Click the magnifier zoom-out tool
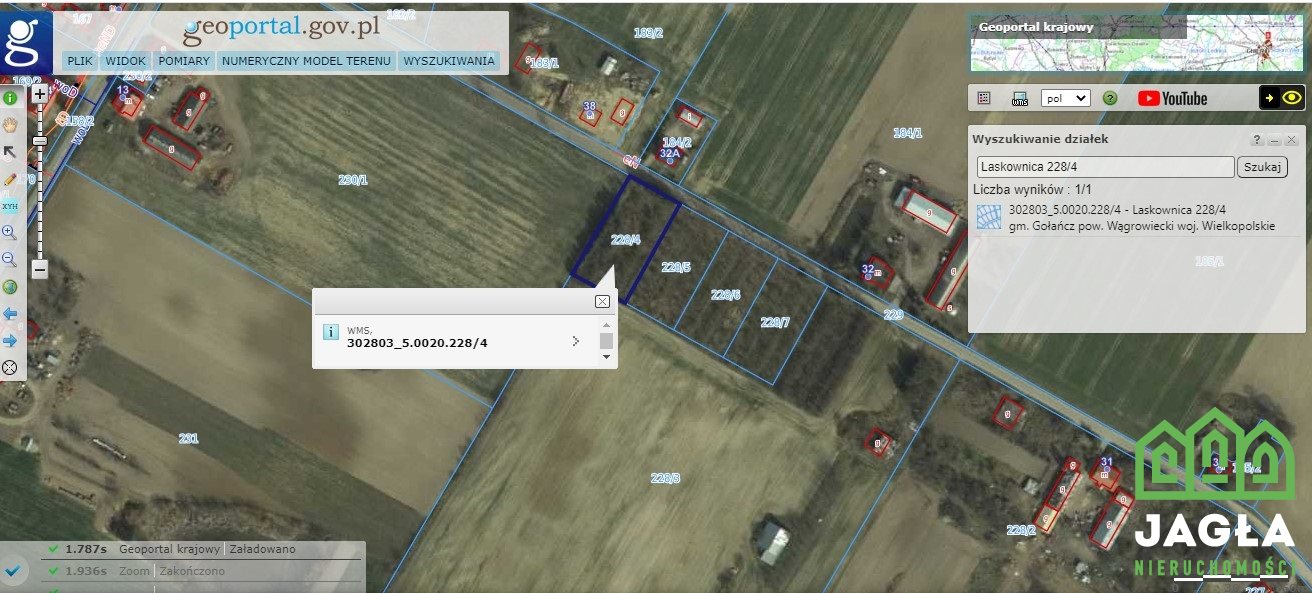Viewport: 1312px width, 593px height. (10, 260)
